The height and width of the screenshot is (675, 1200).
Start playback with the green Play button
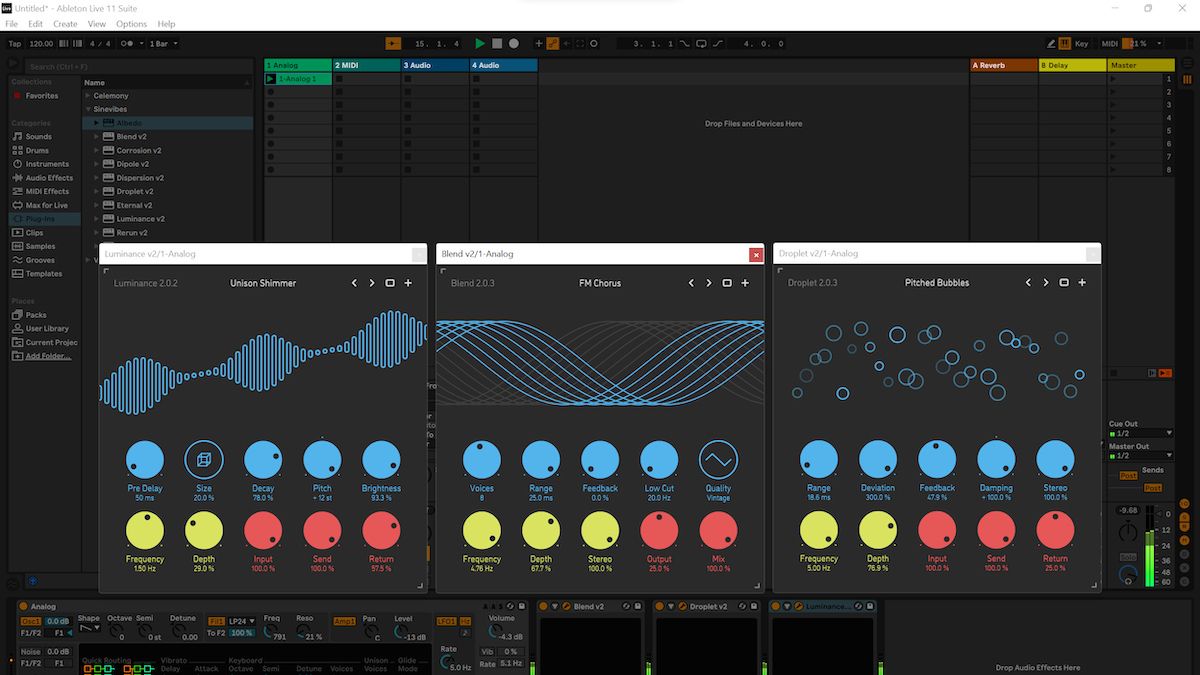(x=480, y=43)
